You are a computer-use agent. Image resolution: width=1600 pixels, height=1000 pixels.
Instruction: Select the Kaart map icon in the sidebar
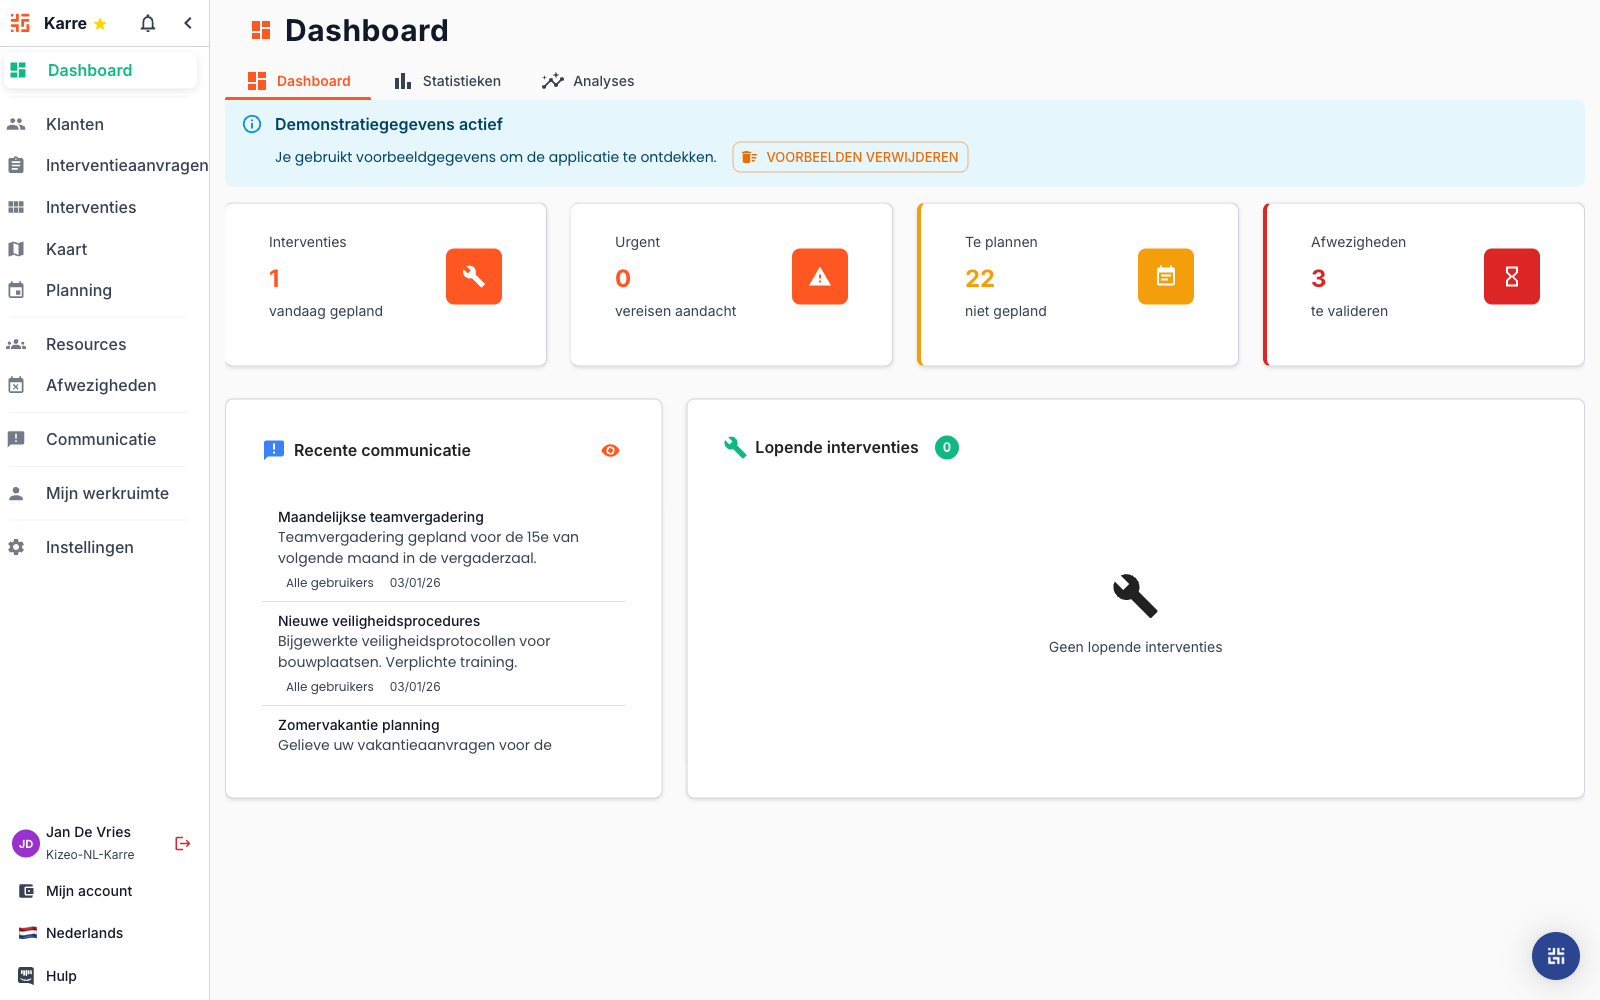(17, 248)
